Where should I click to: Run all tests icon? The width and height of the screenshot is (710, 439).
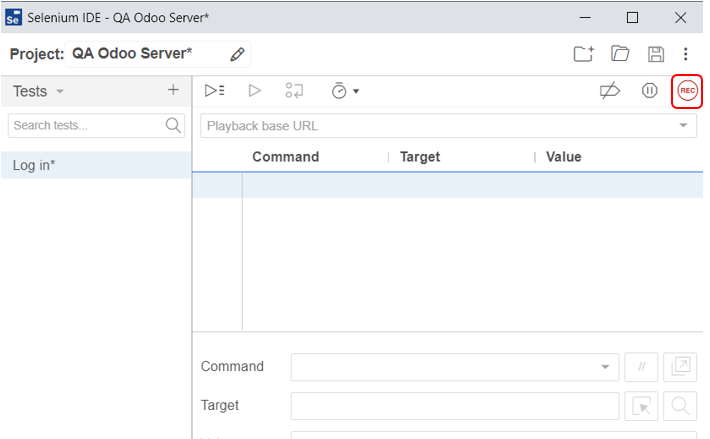point(214,91)
